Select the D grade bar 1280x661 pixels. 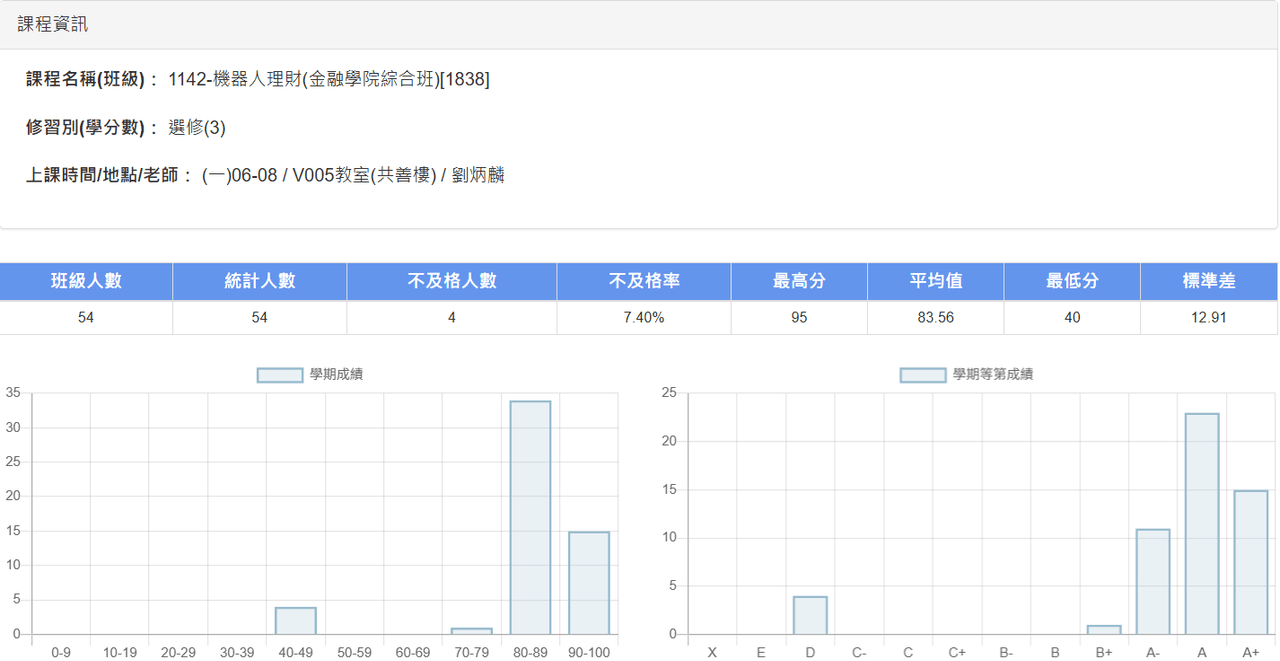click(x=810, y=615)
